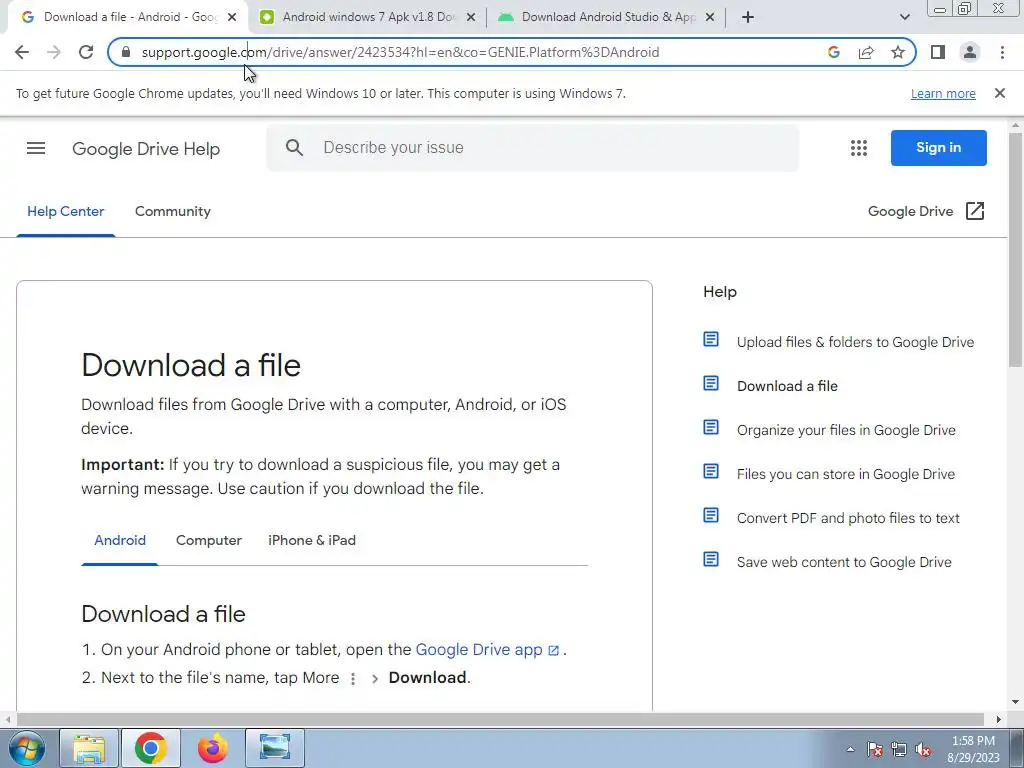This screenshot has width=1024, height=768.
Task: Toggle the Chrome side panel icon
Action: [x=938, y=52]
